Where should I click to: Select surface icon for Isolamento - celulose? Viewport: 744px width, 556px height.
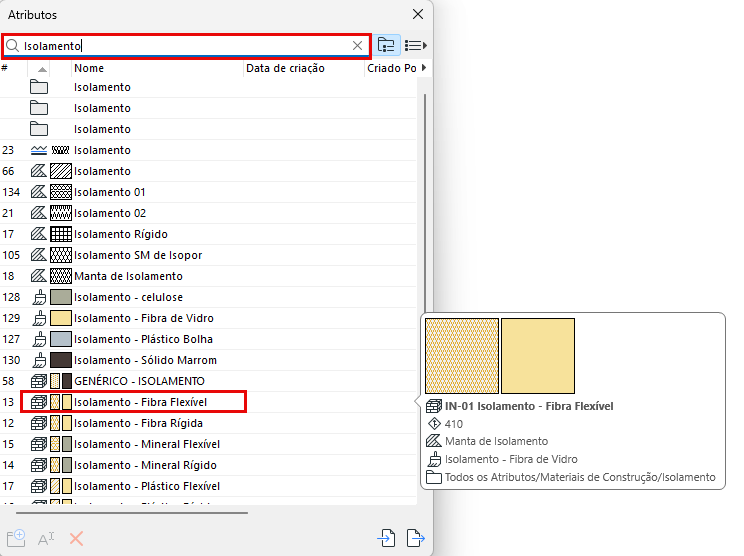tap(40, 297)
